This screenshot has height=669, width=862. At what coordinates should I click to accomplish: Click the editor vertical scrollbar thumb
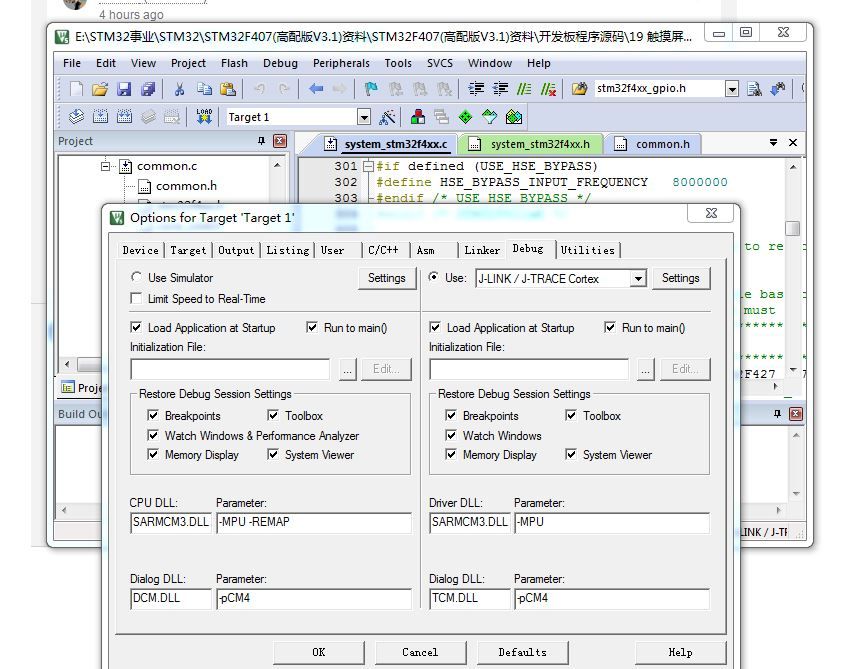point(792,228)
